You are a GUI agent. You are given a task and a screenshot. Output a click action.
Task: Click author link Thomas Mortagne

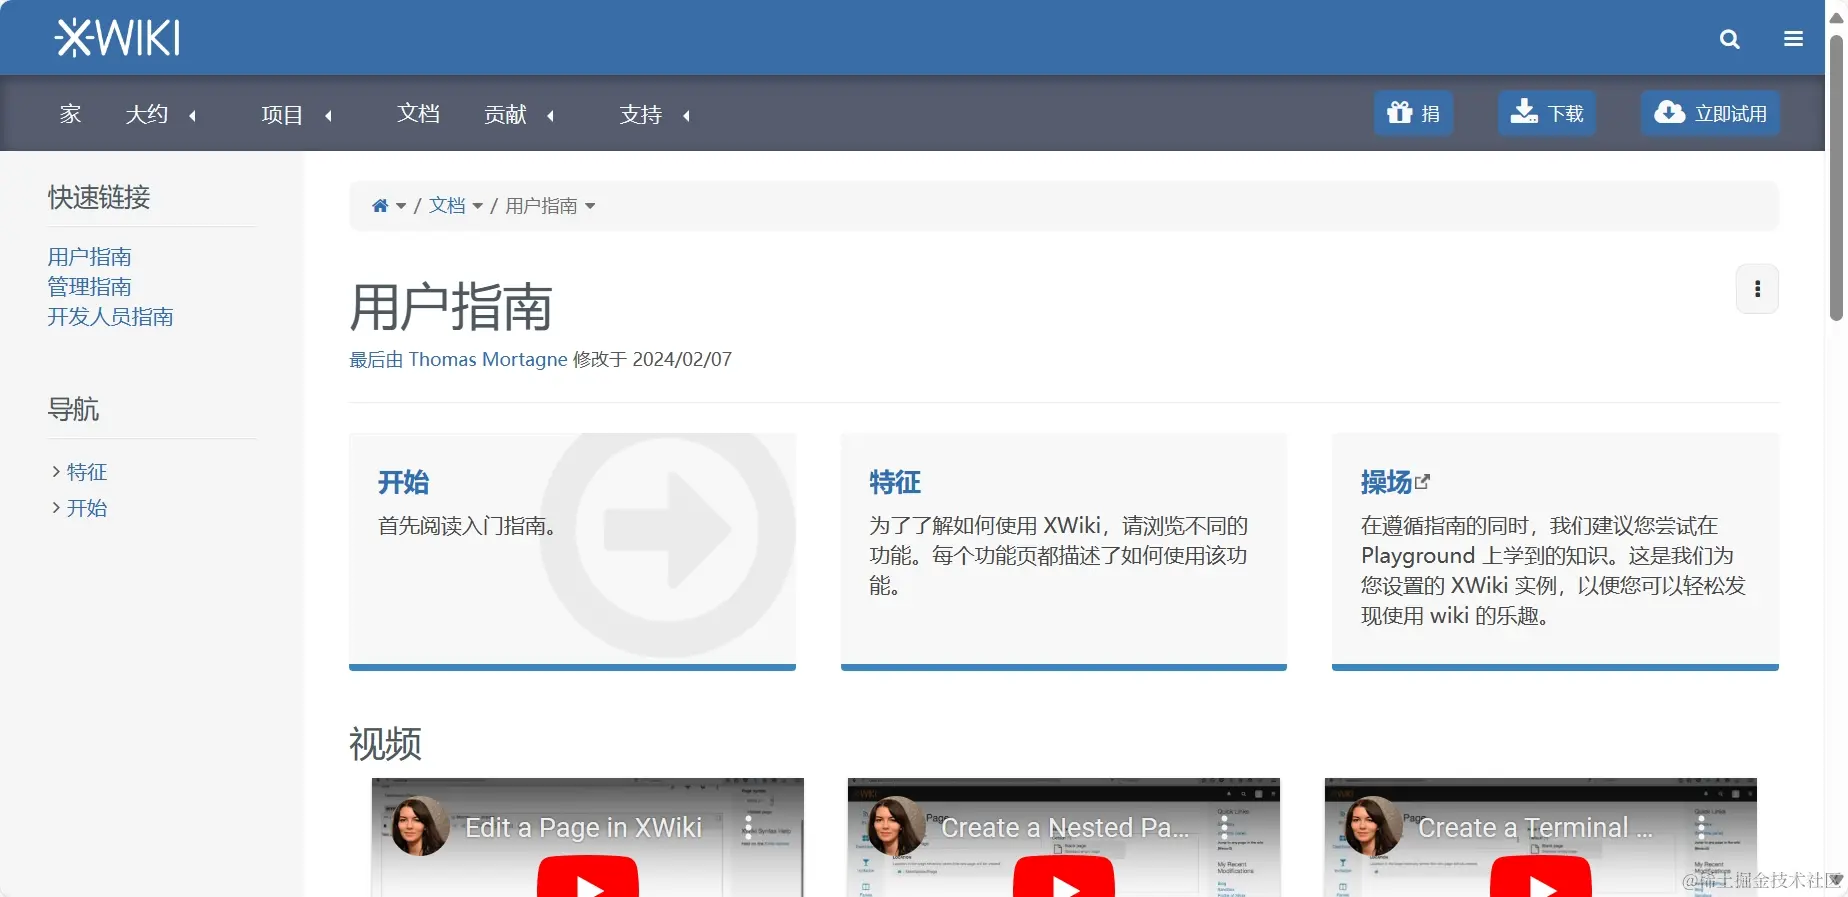pos(488,359)
